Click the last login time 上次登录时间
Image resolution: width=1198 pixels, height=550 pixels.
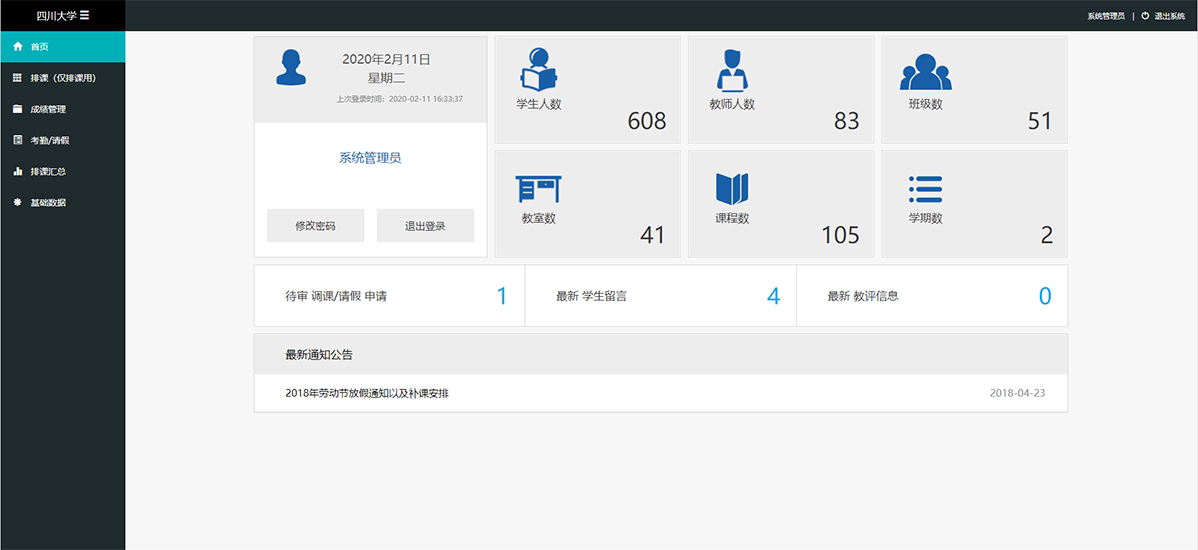pyautogui.click(x=400, y=99)
